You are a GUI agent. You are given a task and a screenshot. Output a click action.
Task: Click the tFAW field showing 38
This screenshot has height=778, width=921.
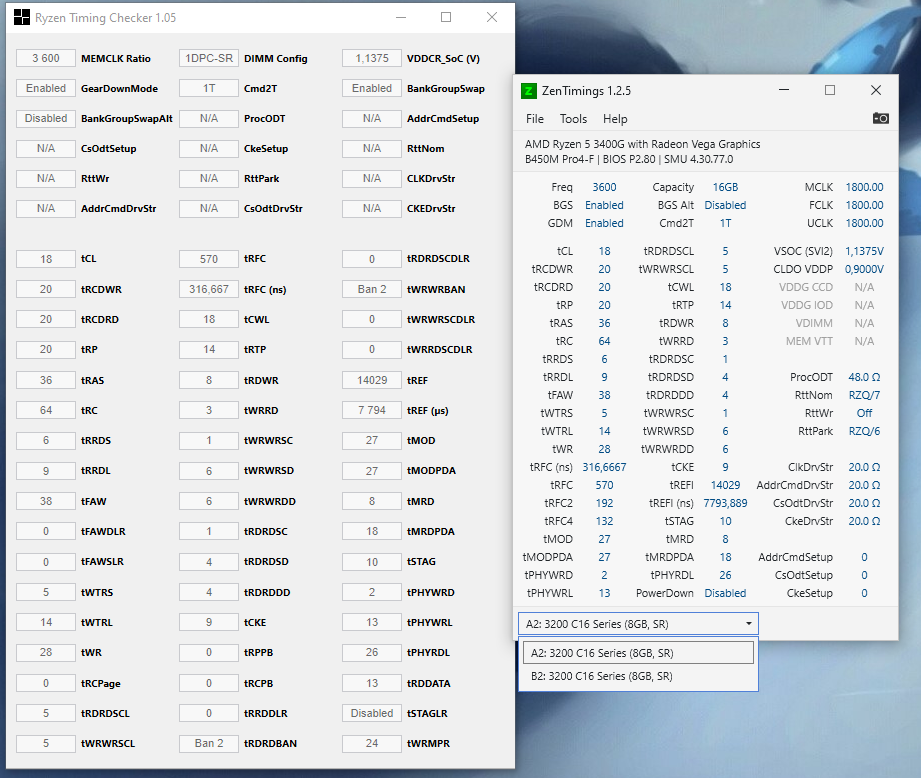click(x=46, y=501)
